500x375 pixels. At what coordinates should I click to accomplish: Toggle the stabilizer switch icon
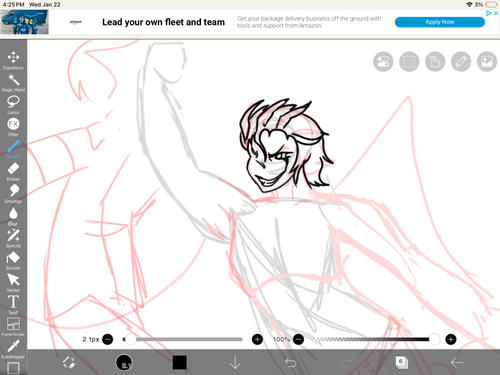click(383, 62)
